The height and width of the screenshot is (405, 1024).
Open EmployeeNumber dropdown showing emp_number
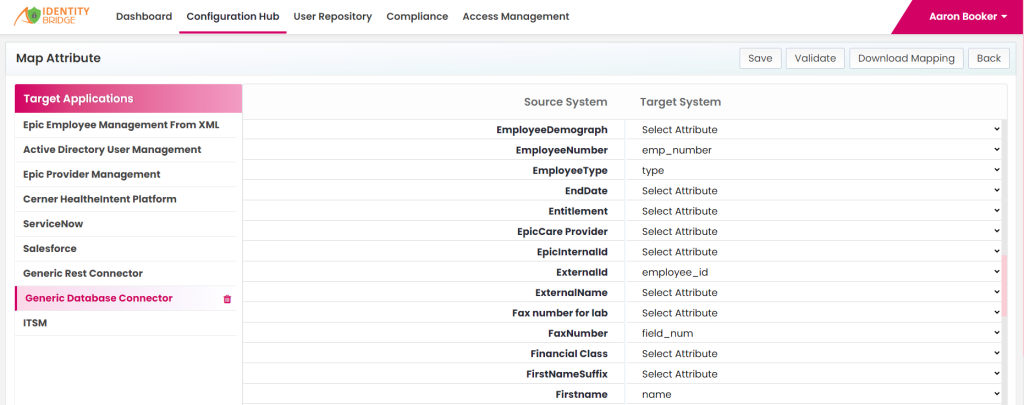tap(816, 150)
